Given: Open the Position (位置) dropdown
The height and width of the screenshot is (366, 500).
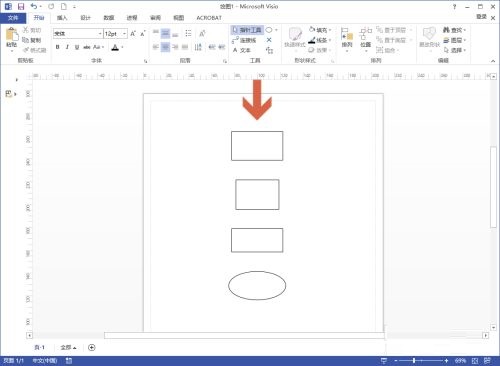Looking at the screenshot, I should click(x=366, y=40).
